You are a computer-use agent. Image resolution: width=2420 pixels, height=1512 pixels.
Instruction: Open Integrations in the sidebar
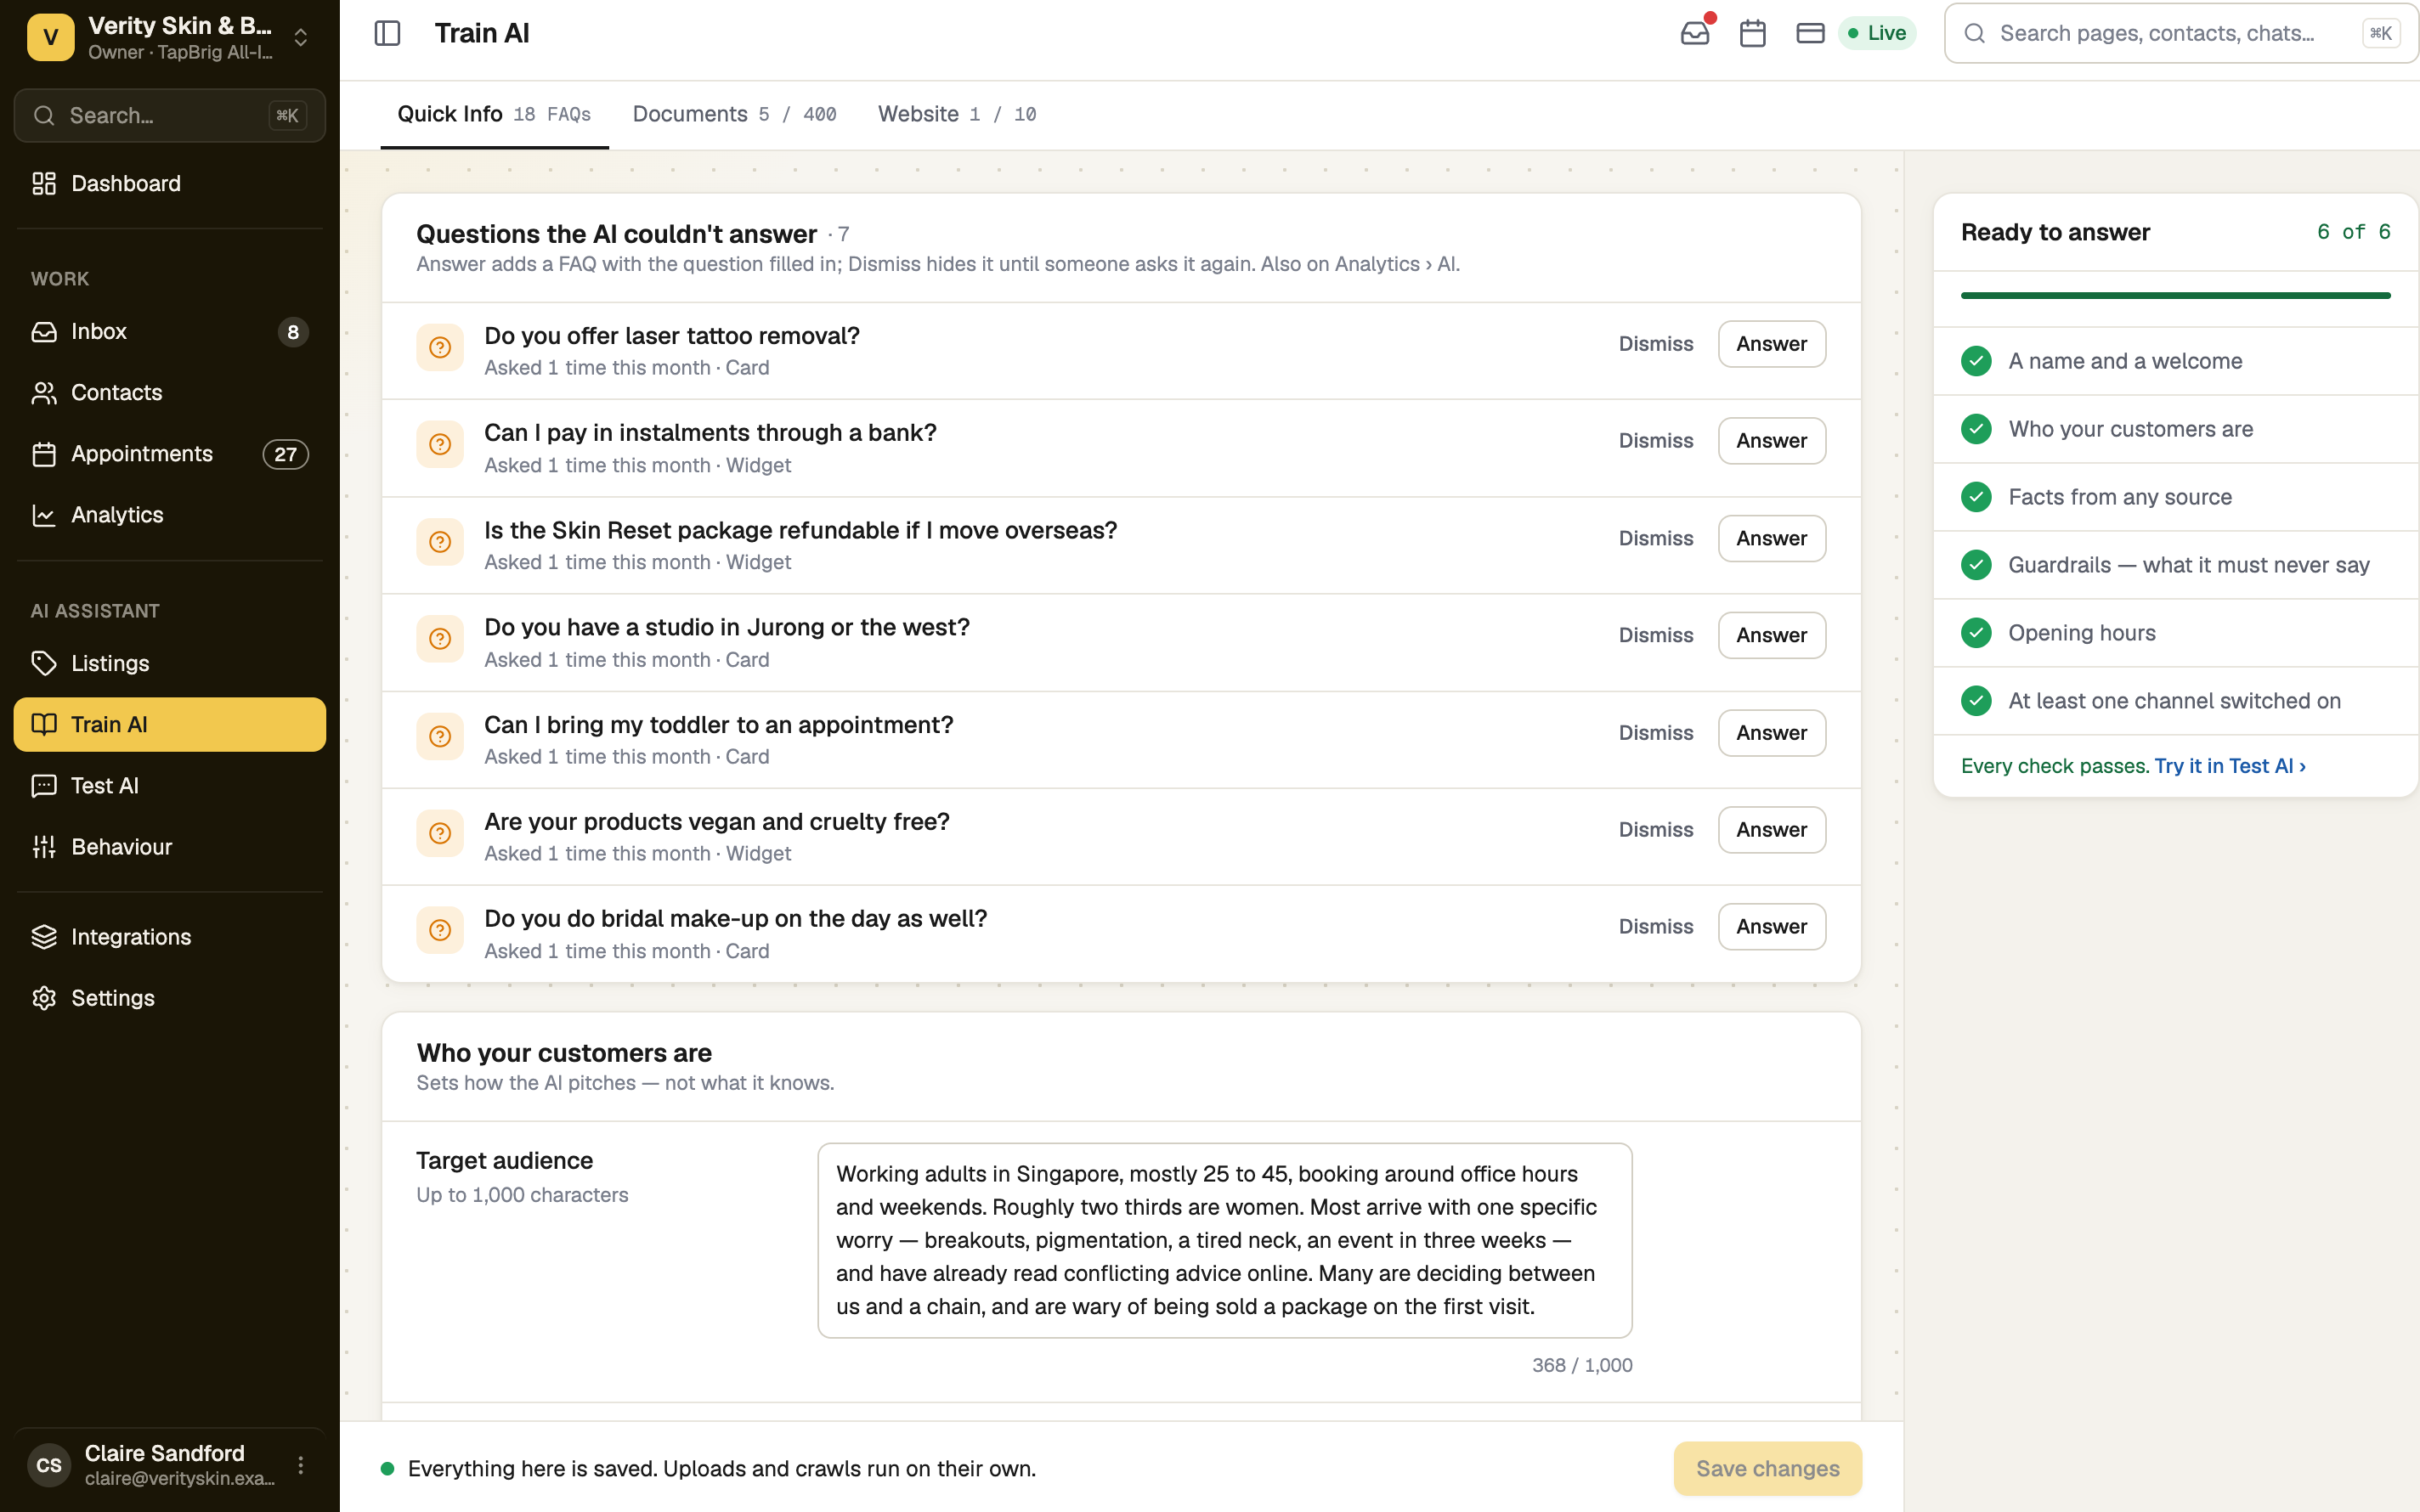coord(169,936)
